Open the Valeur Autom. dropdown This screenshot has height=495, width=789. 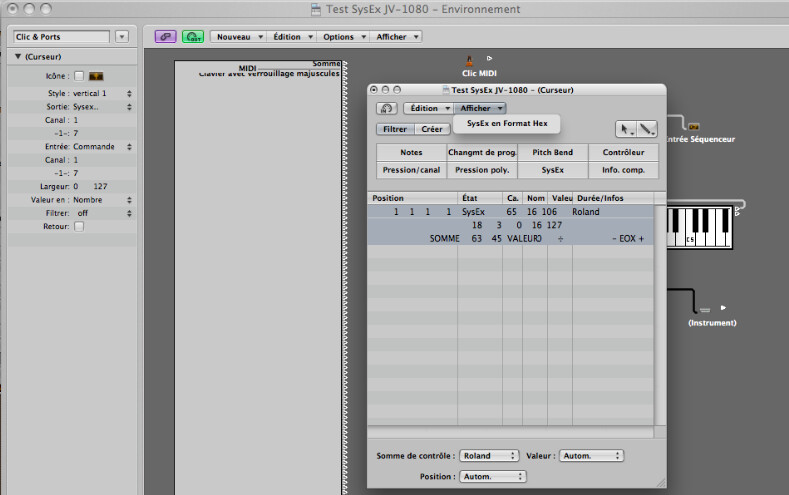click(x=591, y=456)
